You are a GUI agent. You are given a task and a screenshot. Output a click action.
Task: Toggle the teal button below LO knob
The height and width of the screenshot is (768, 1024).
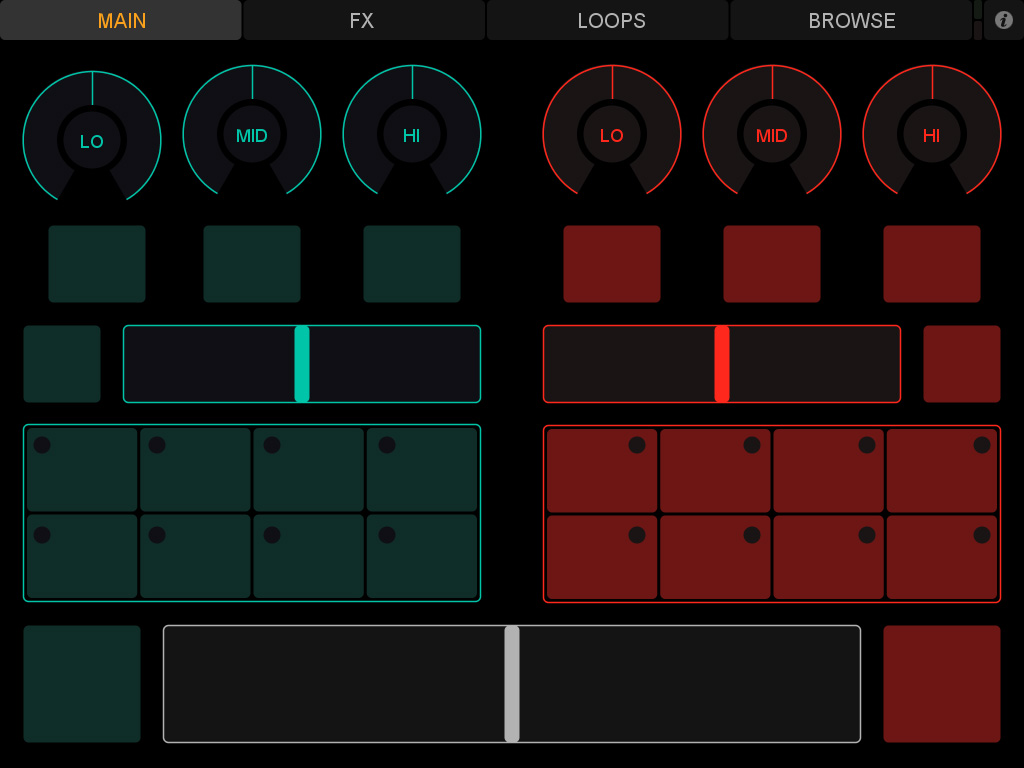tap(97, 264)
